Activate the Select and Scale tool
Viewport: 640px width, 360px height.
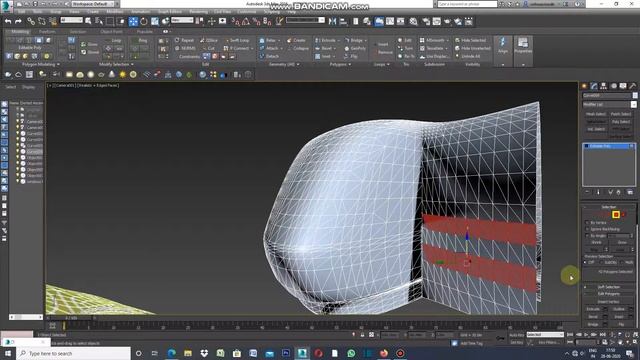pos(155,21)
